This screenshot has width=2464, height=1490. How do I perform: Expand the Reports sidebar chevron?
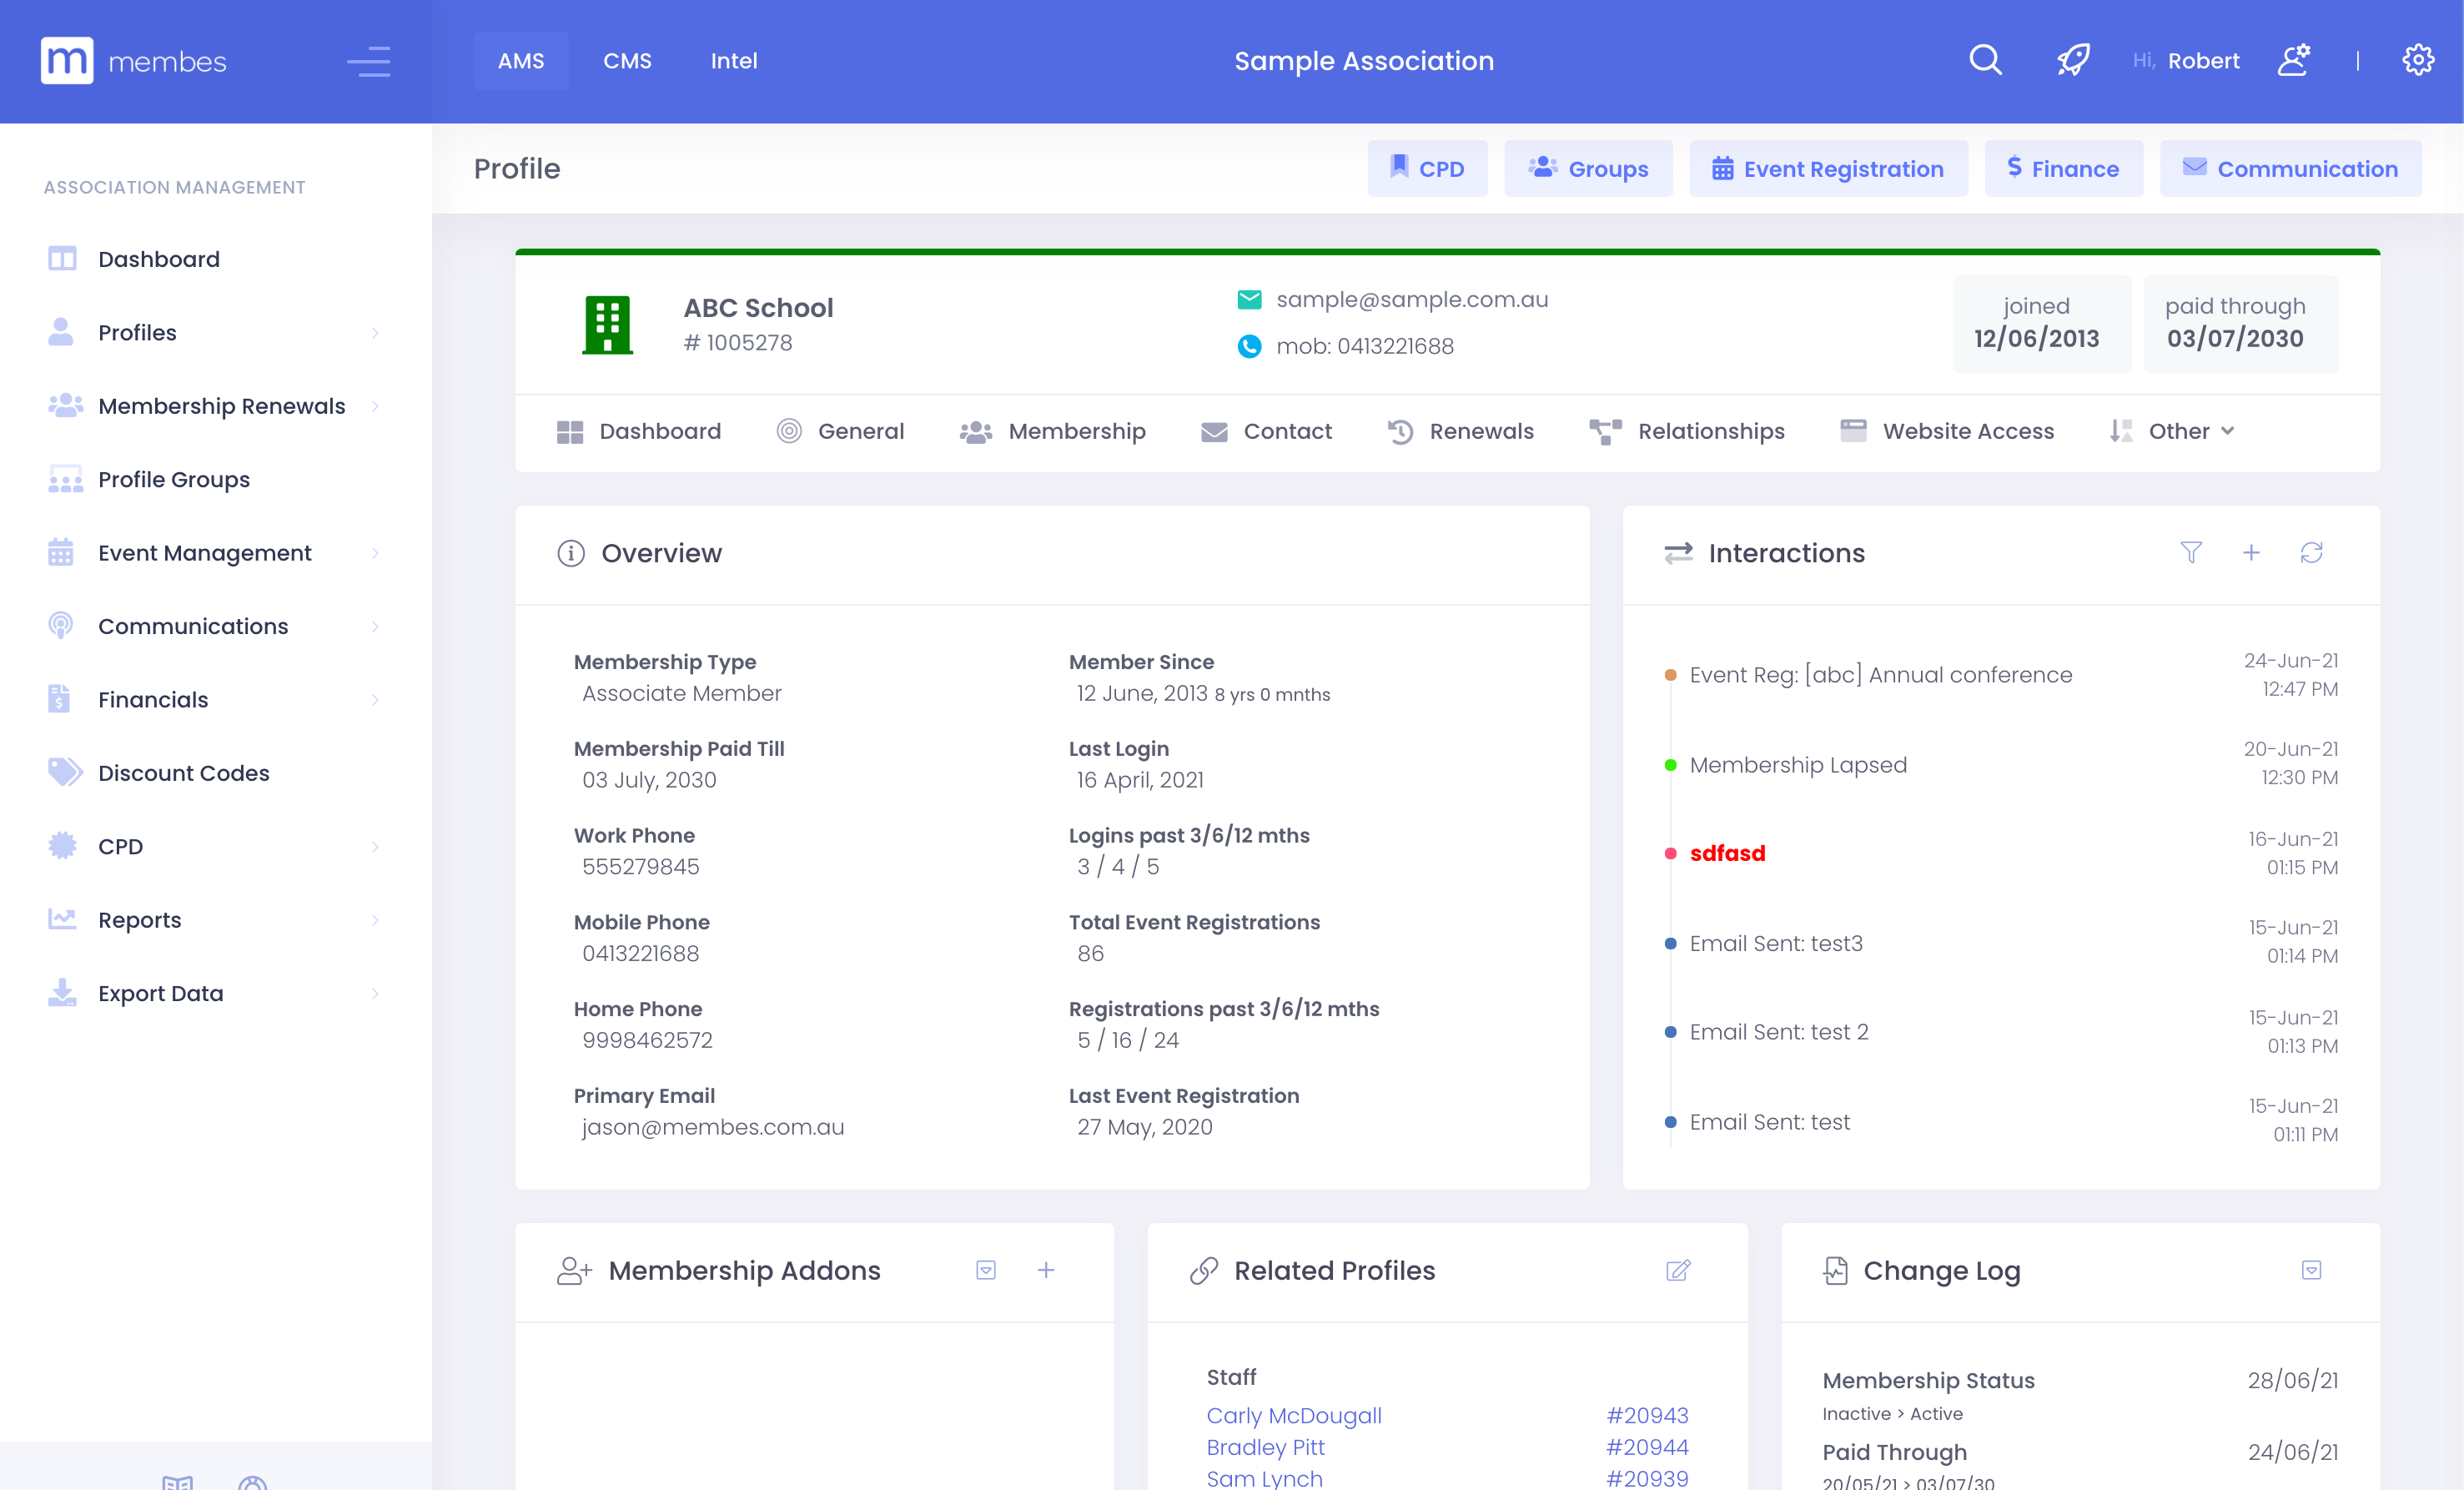click(x=375, y=920)
